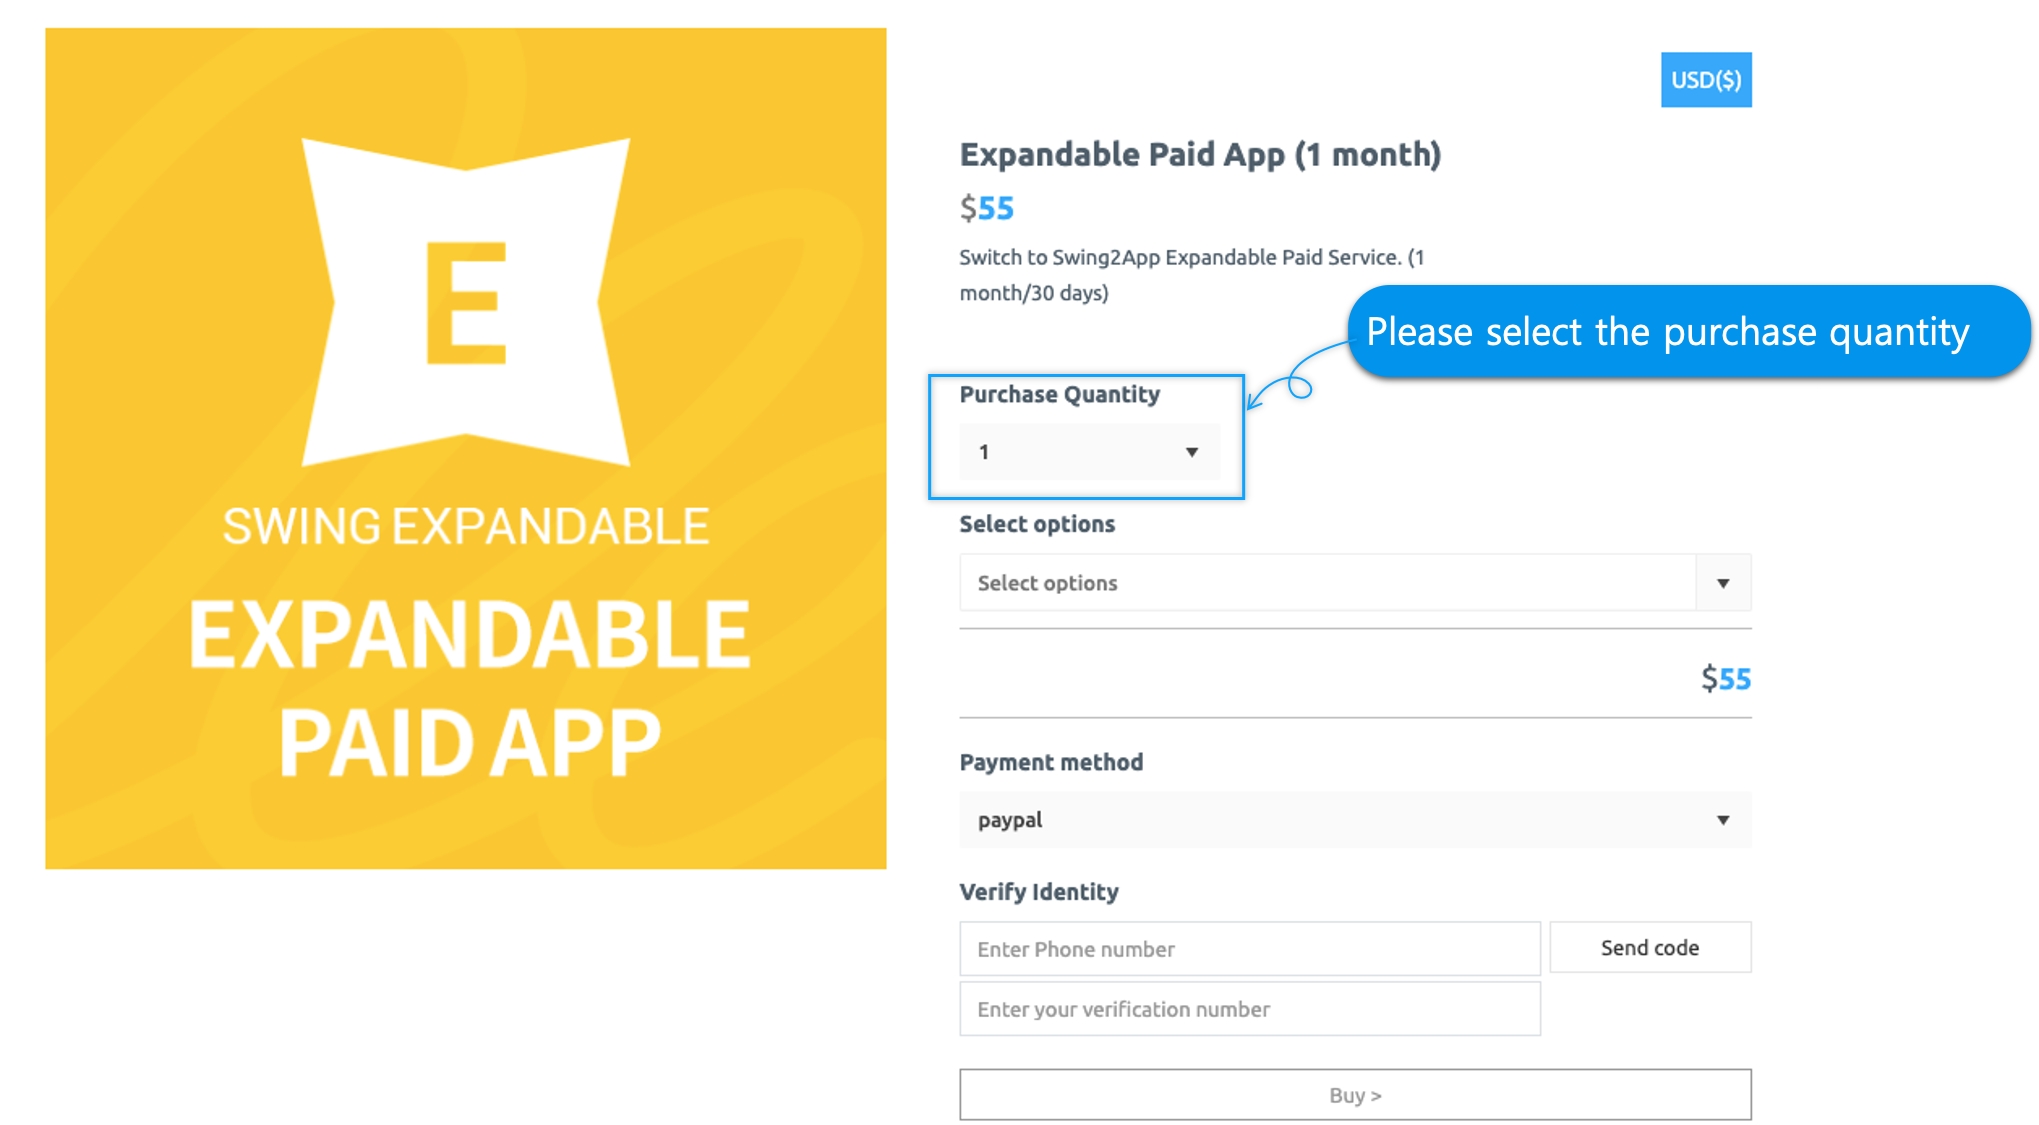
Task: Expand the Select options dropdown
Action: click(x=1355, y=583)
